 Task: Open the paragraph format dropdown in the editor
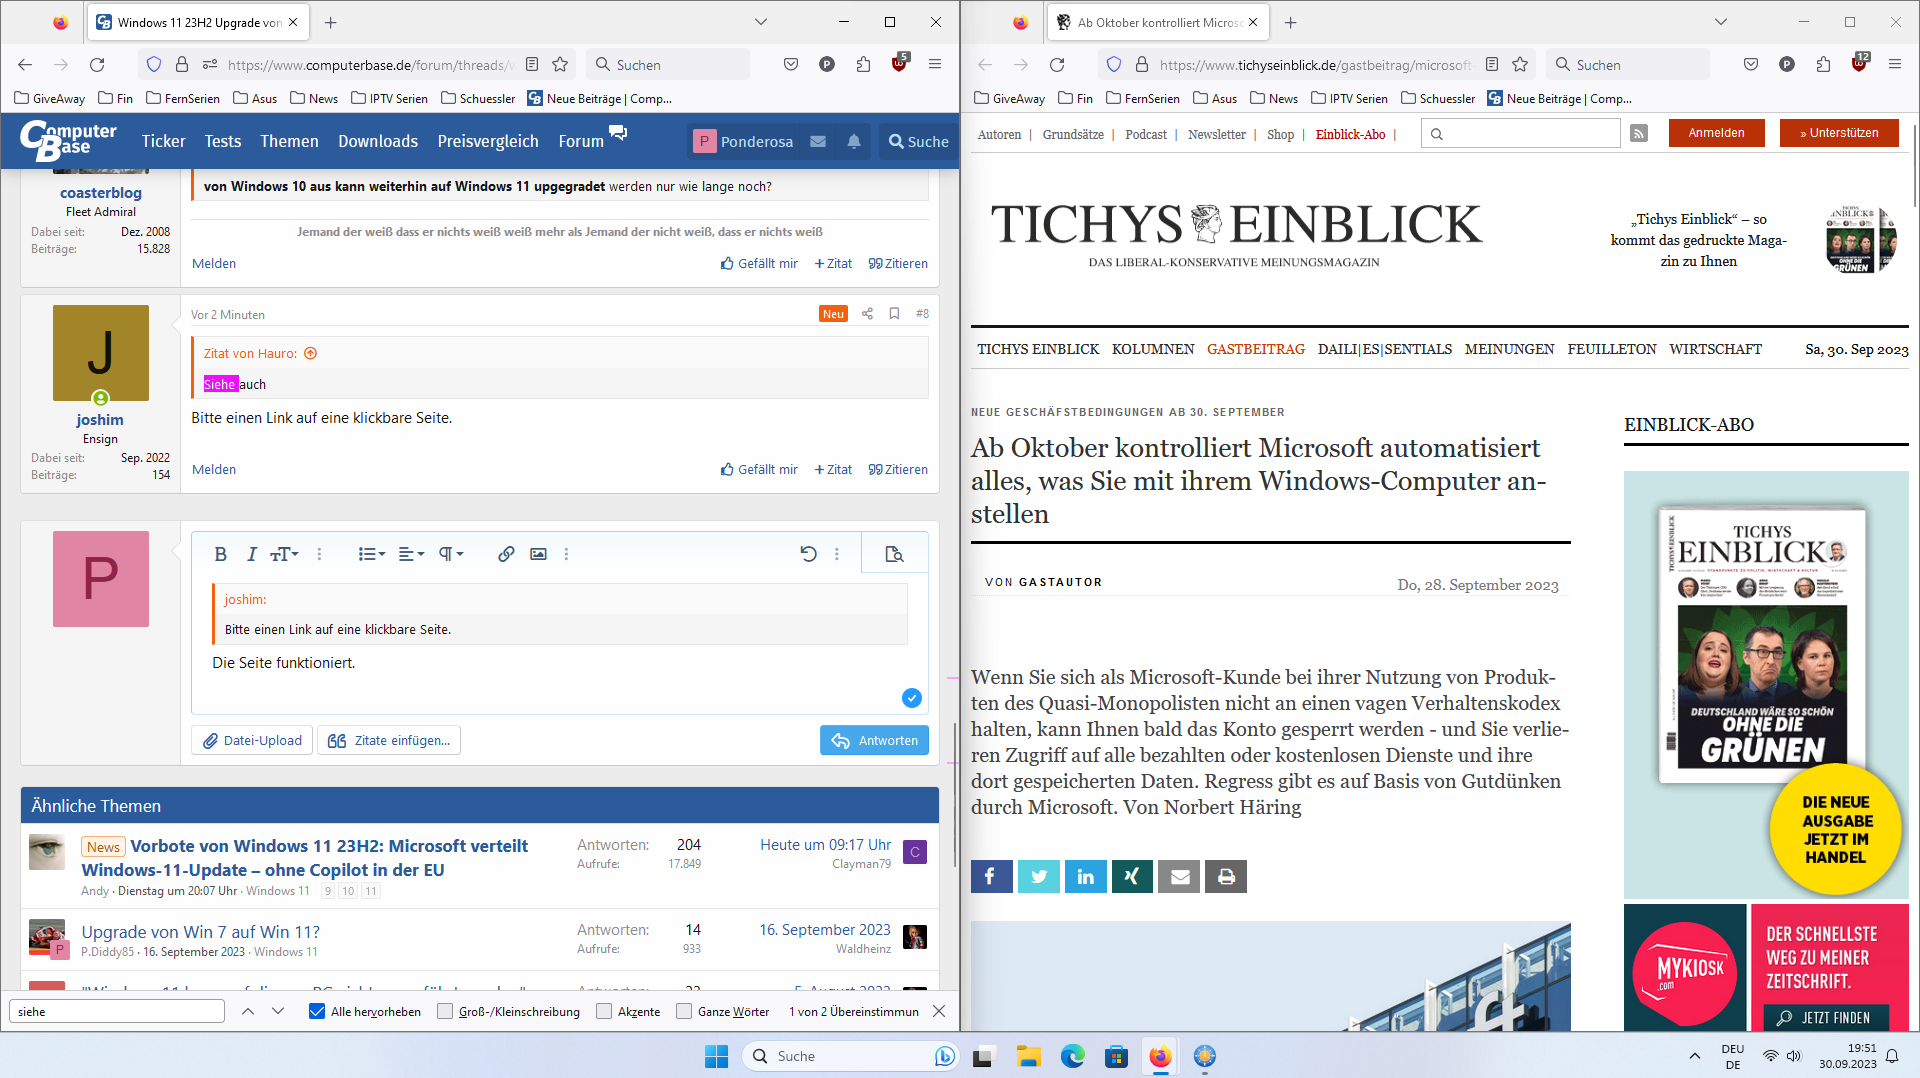[x=451, y=554]
